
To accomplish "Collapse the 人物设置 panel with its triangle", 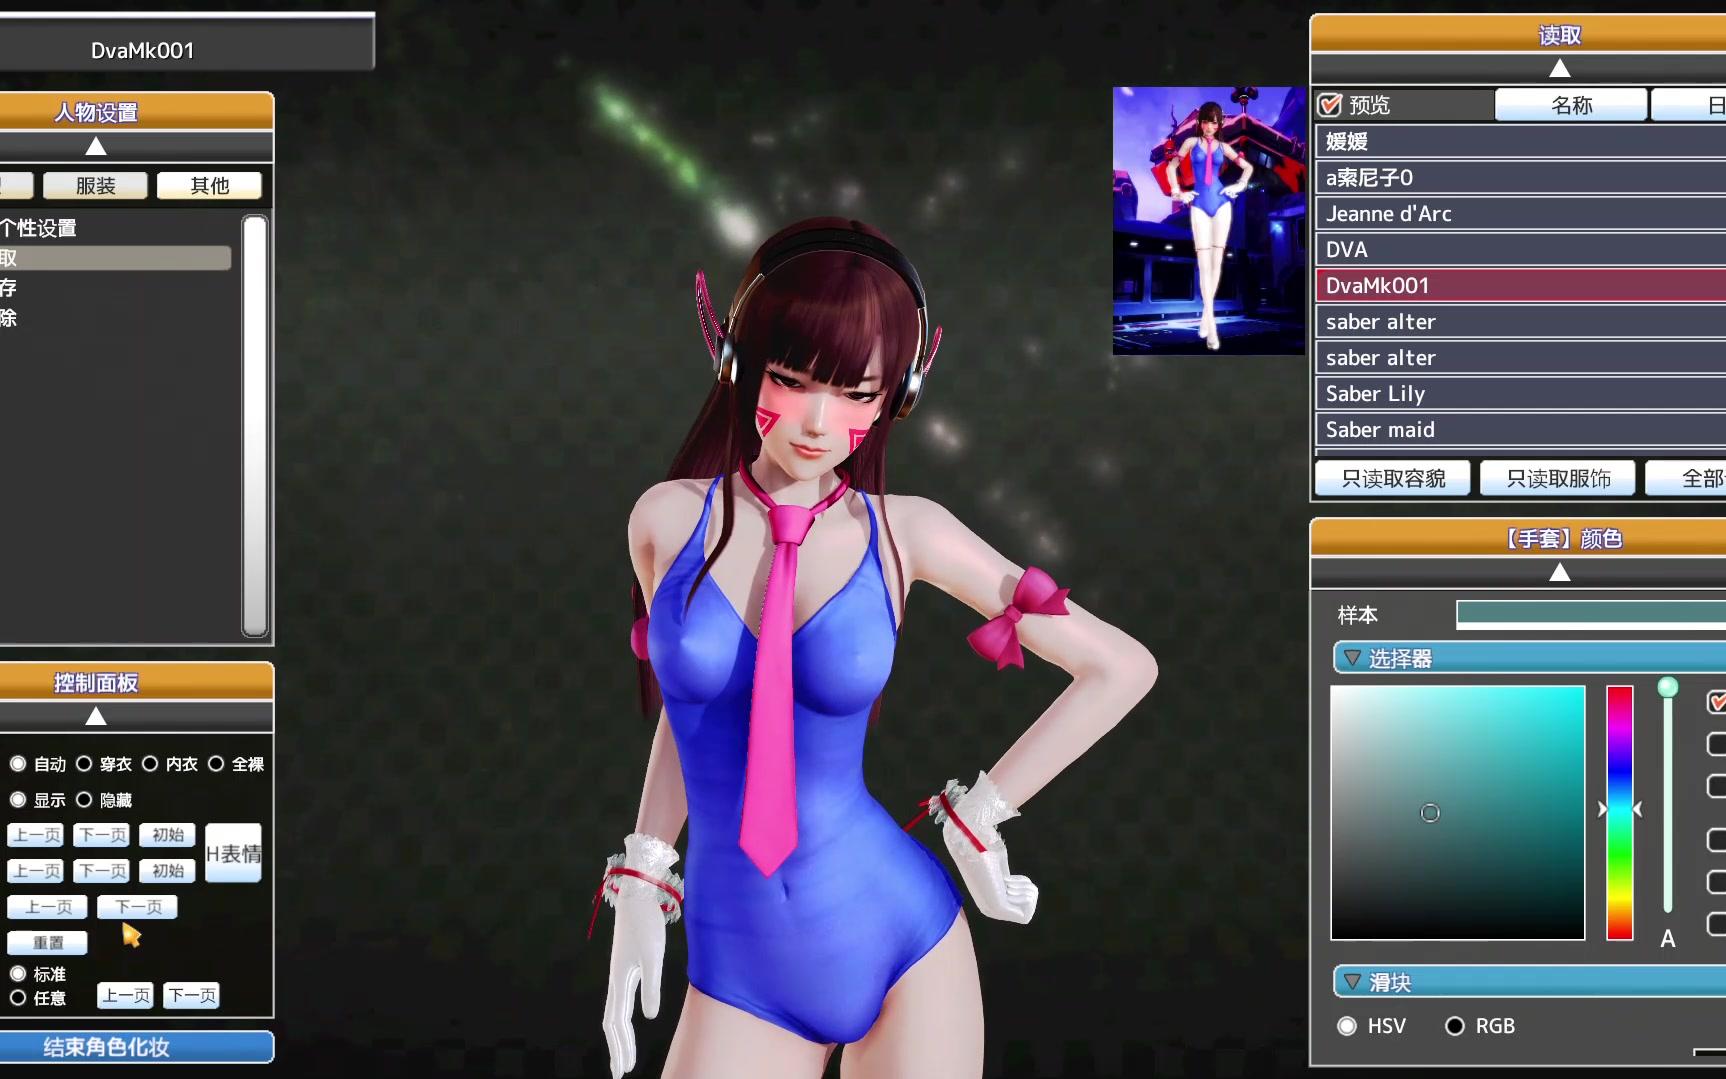I will 96,146.
